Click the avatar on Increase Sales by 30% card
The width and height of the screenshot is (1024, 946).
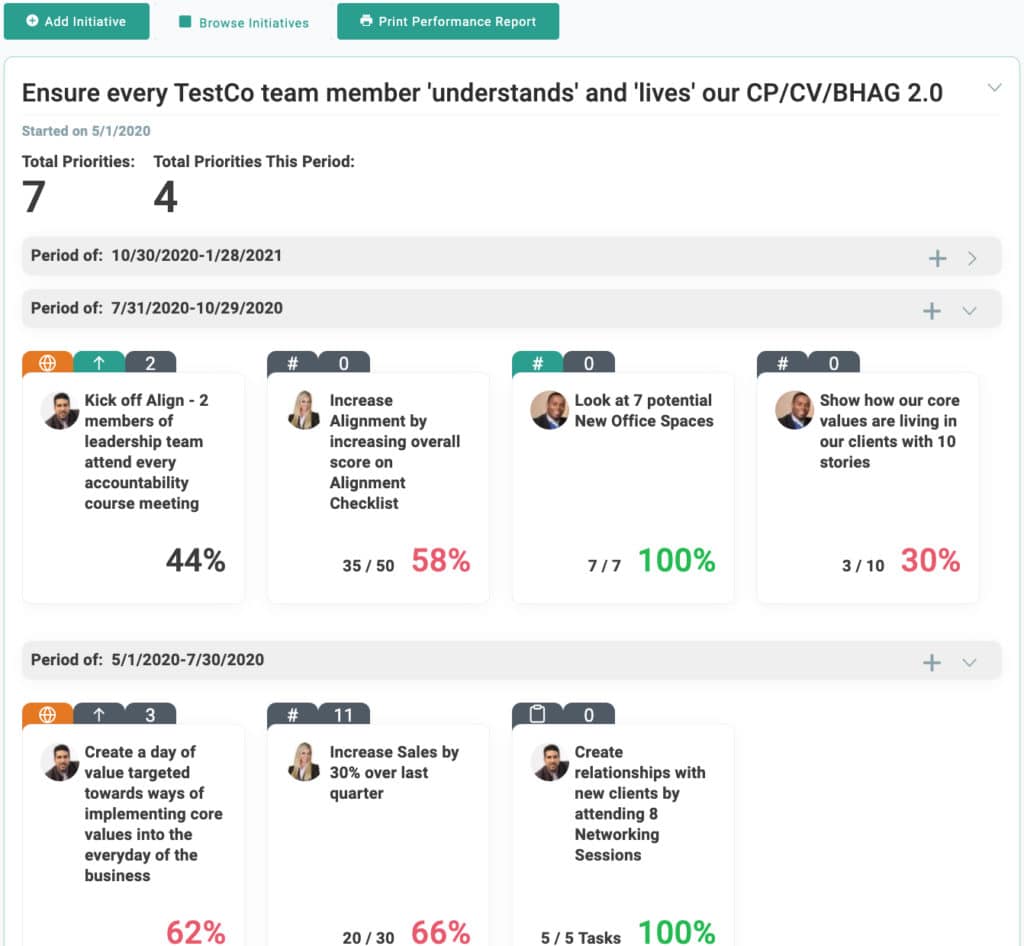click(303, 762)
